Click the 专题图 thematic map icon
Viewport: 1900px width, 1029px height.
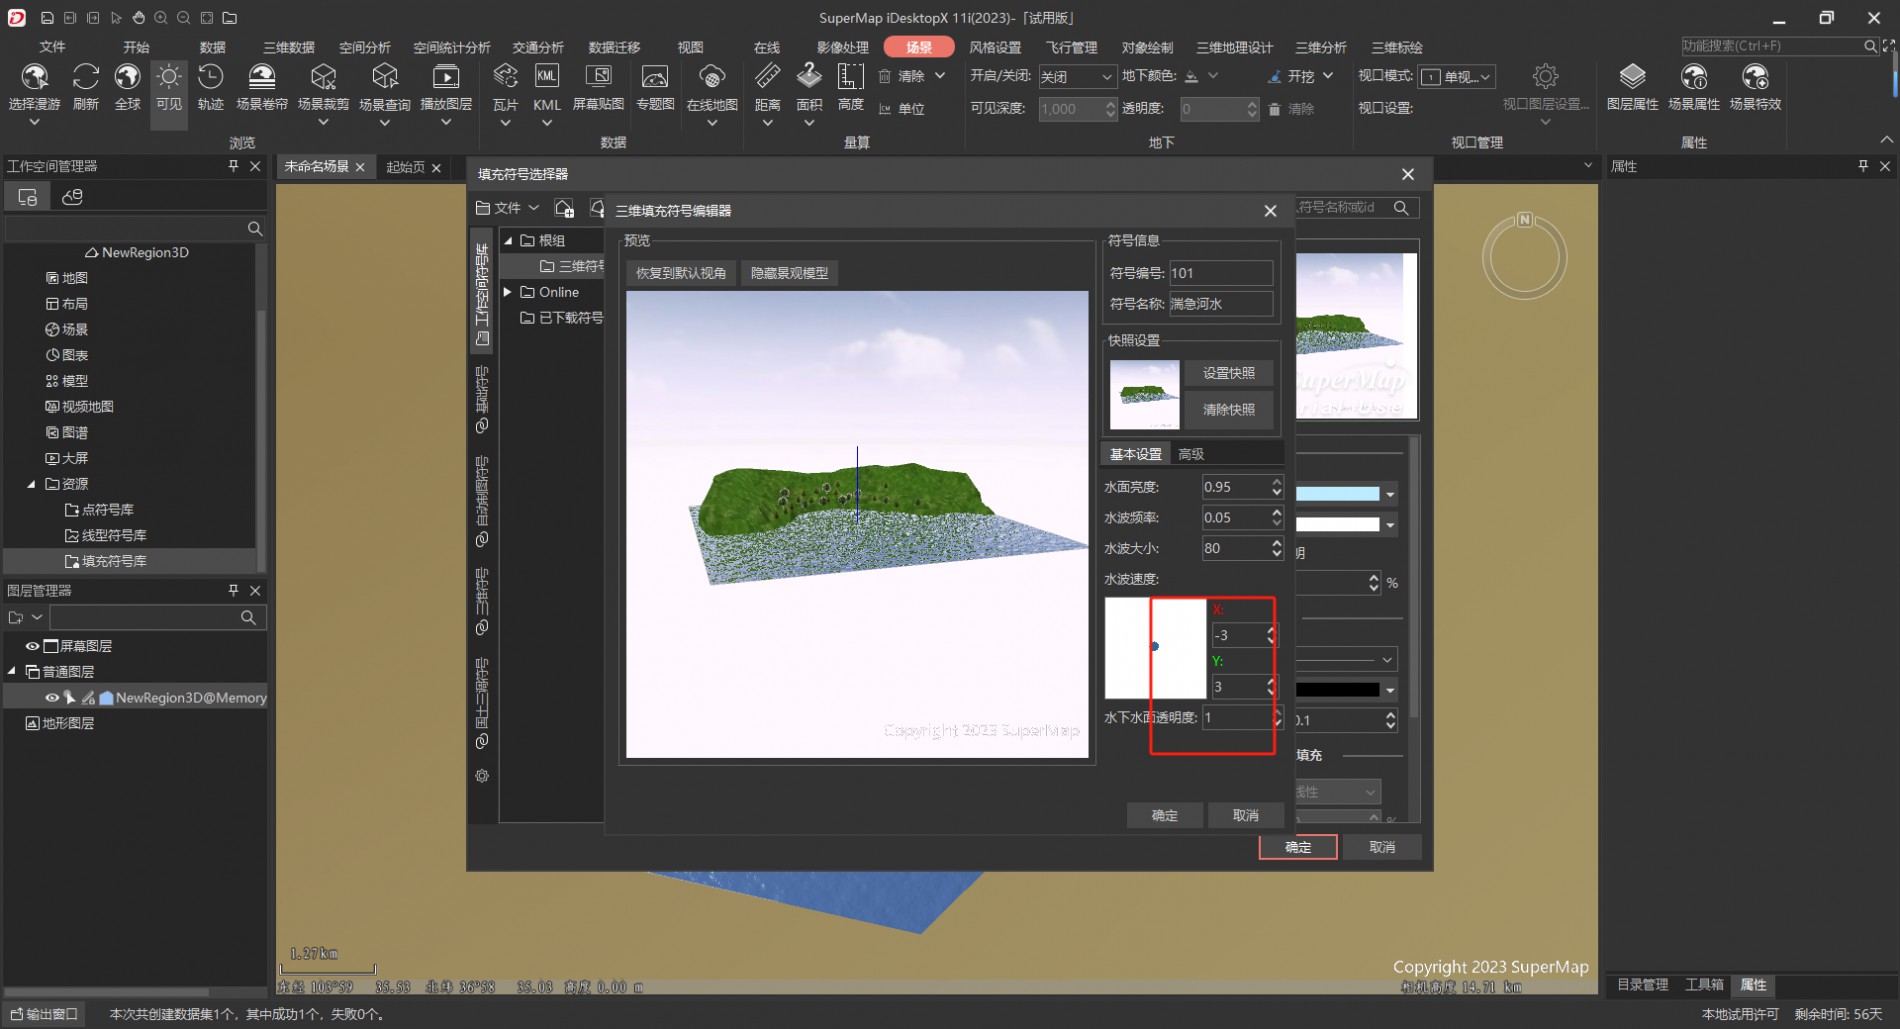655,77
